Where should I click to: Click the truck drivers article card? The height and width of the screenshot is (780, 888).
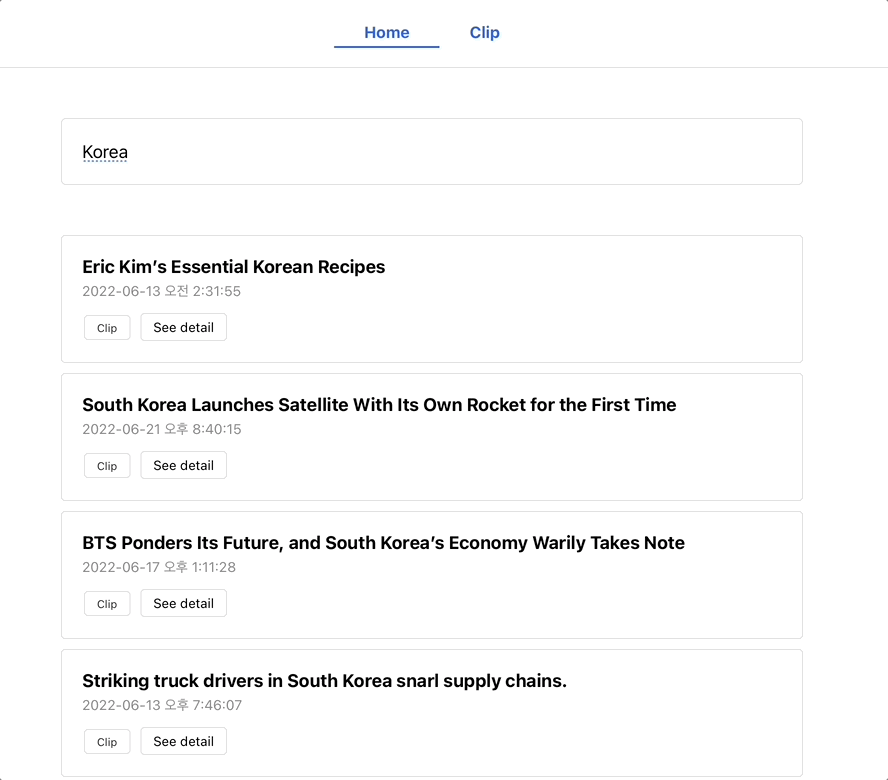pyautogui.click(x=600, y=713)
